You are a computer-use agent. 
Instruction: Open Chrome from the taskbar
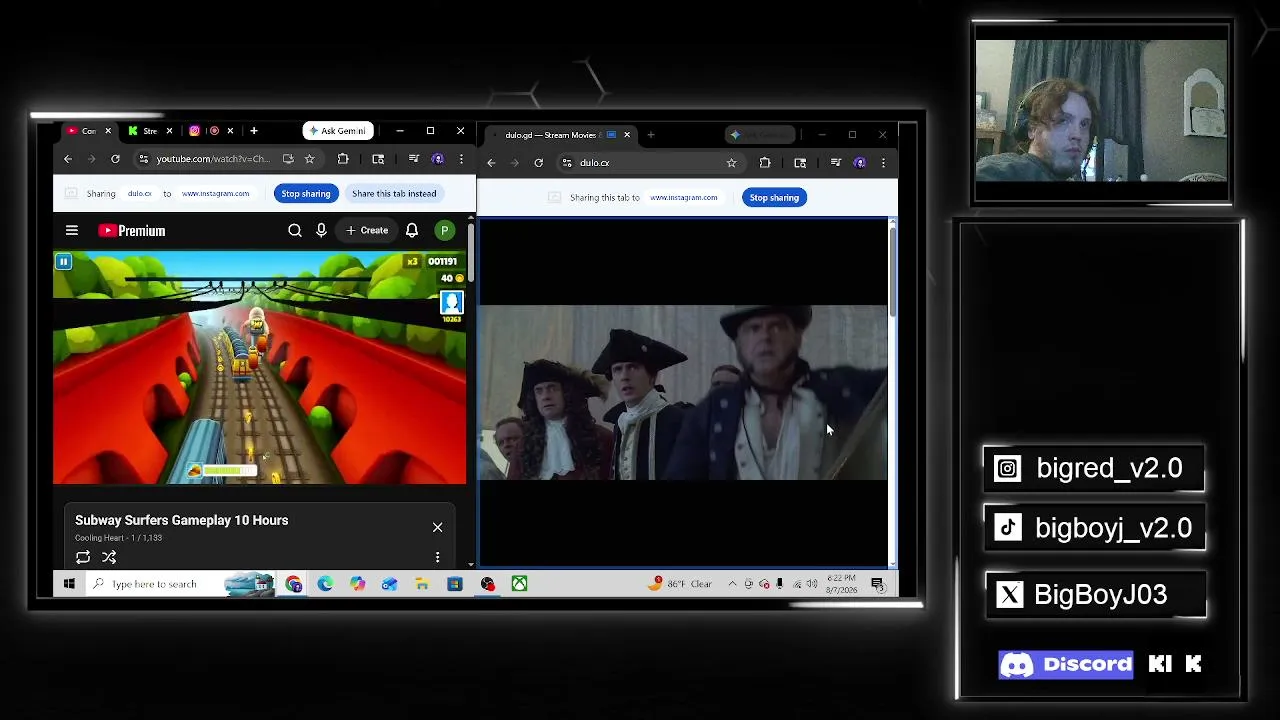[x=294, y=584]
